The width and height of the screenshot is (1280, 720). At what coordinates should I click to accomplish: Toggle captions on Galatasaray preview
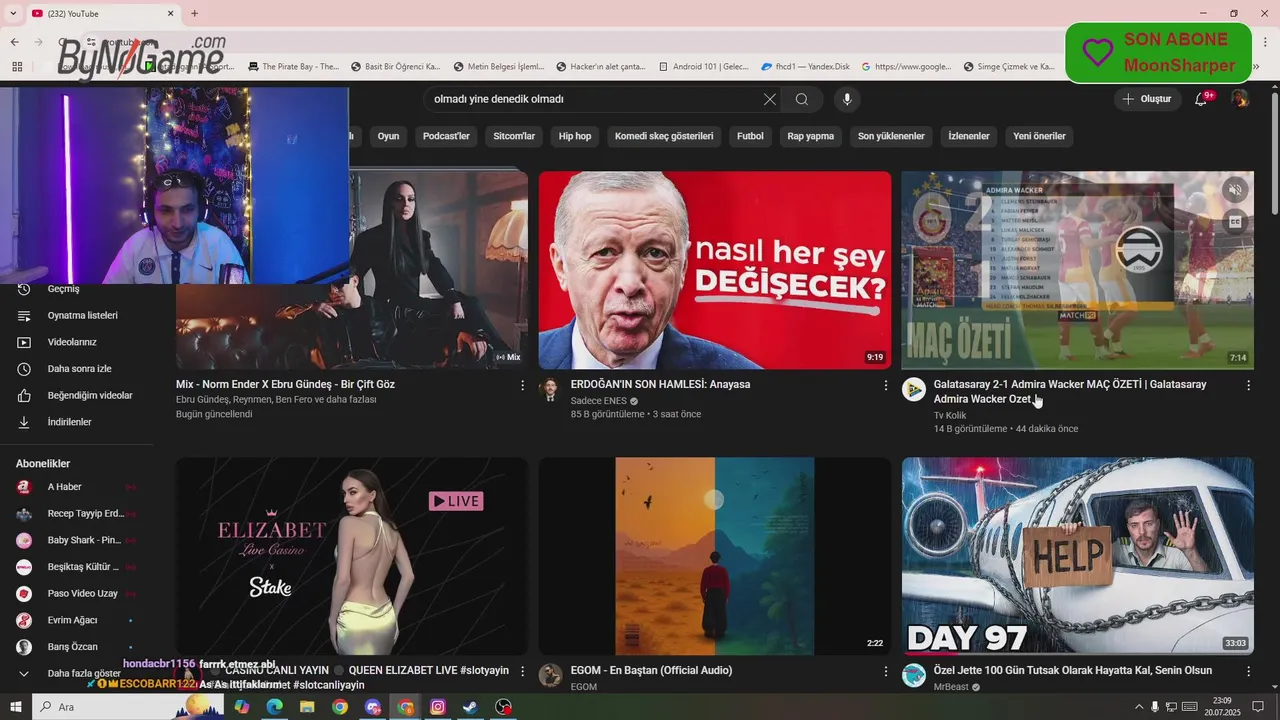click(x=1235, y=222)
